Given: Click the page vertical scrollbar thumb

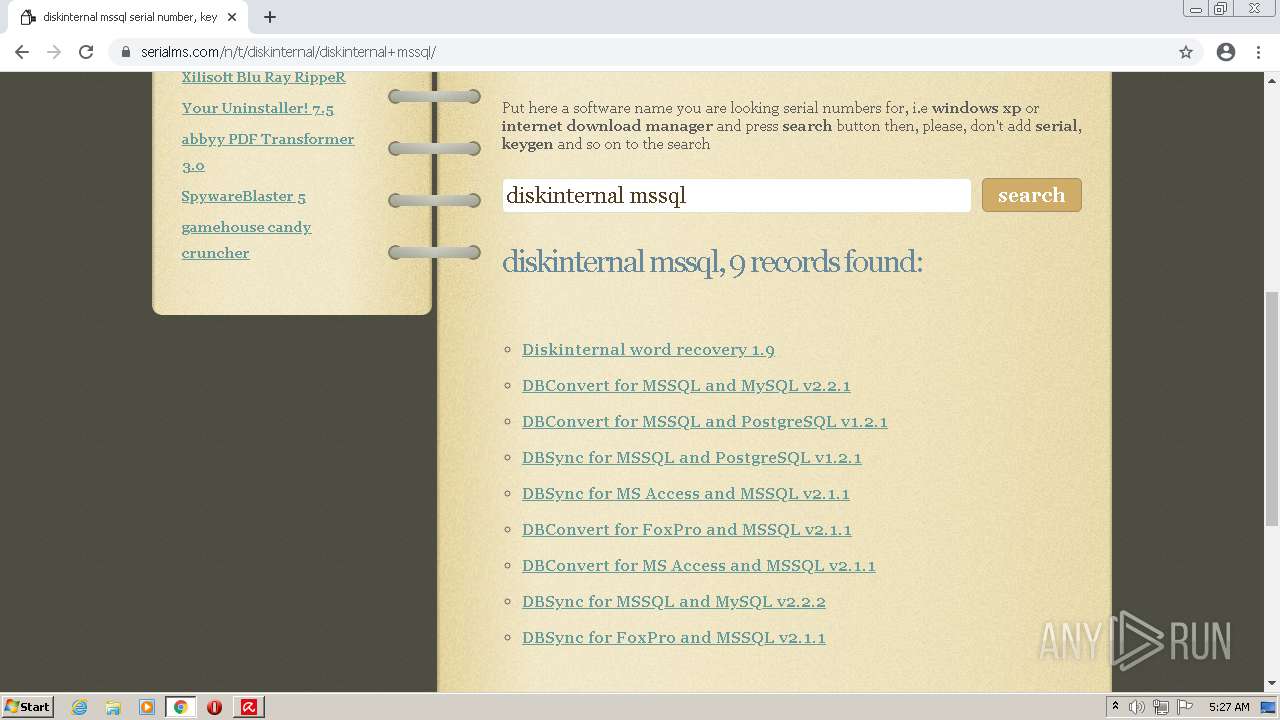Looking at the screenshot, I should tap(1272, 408).
